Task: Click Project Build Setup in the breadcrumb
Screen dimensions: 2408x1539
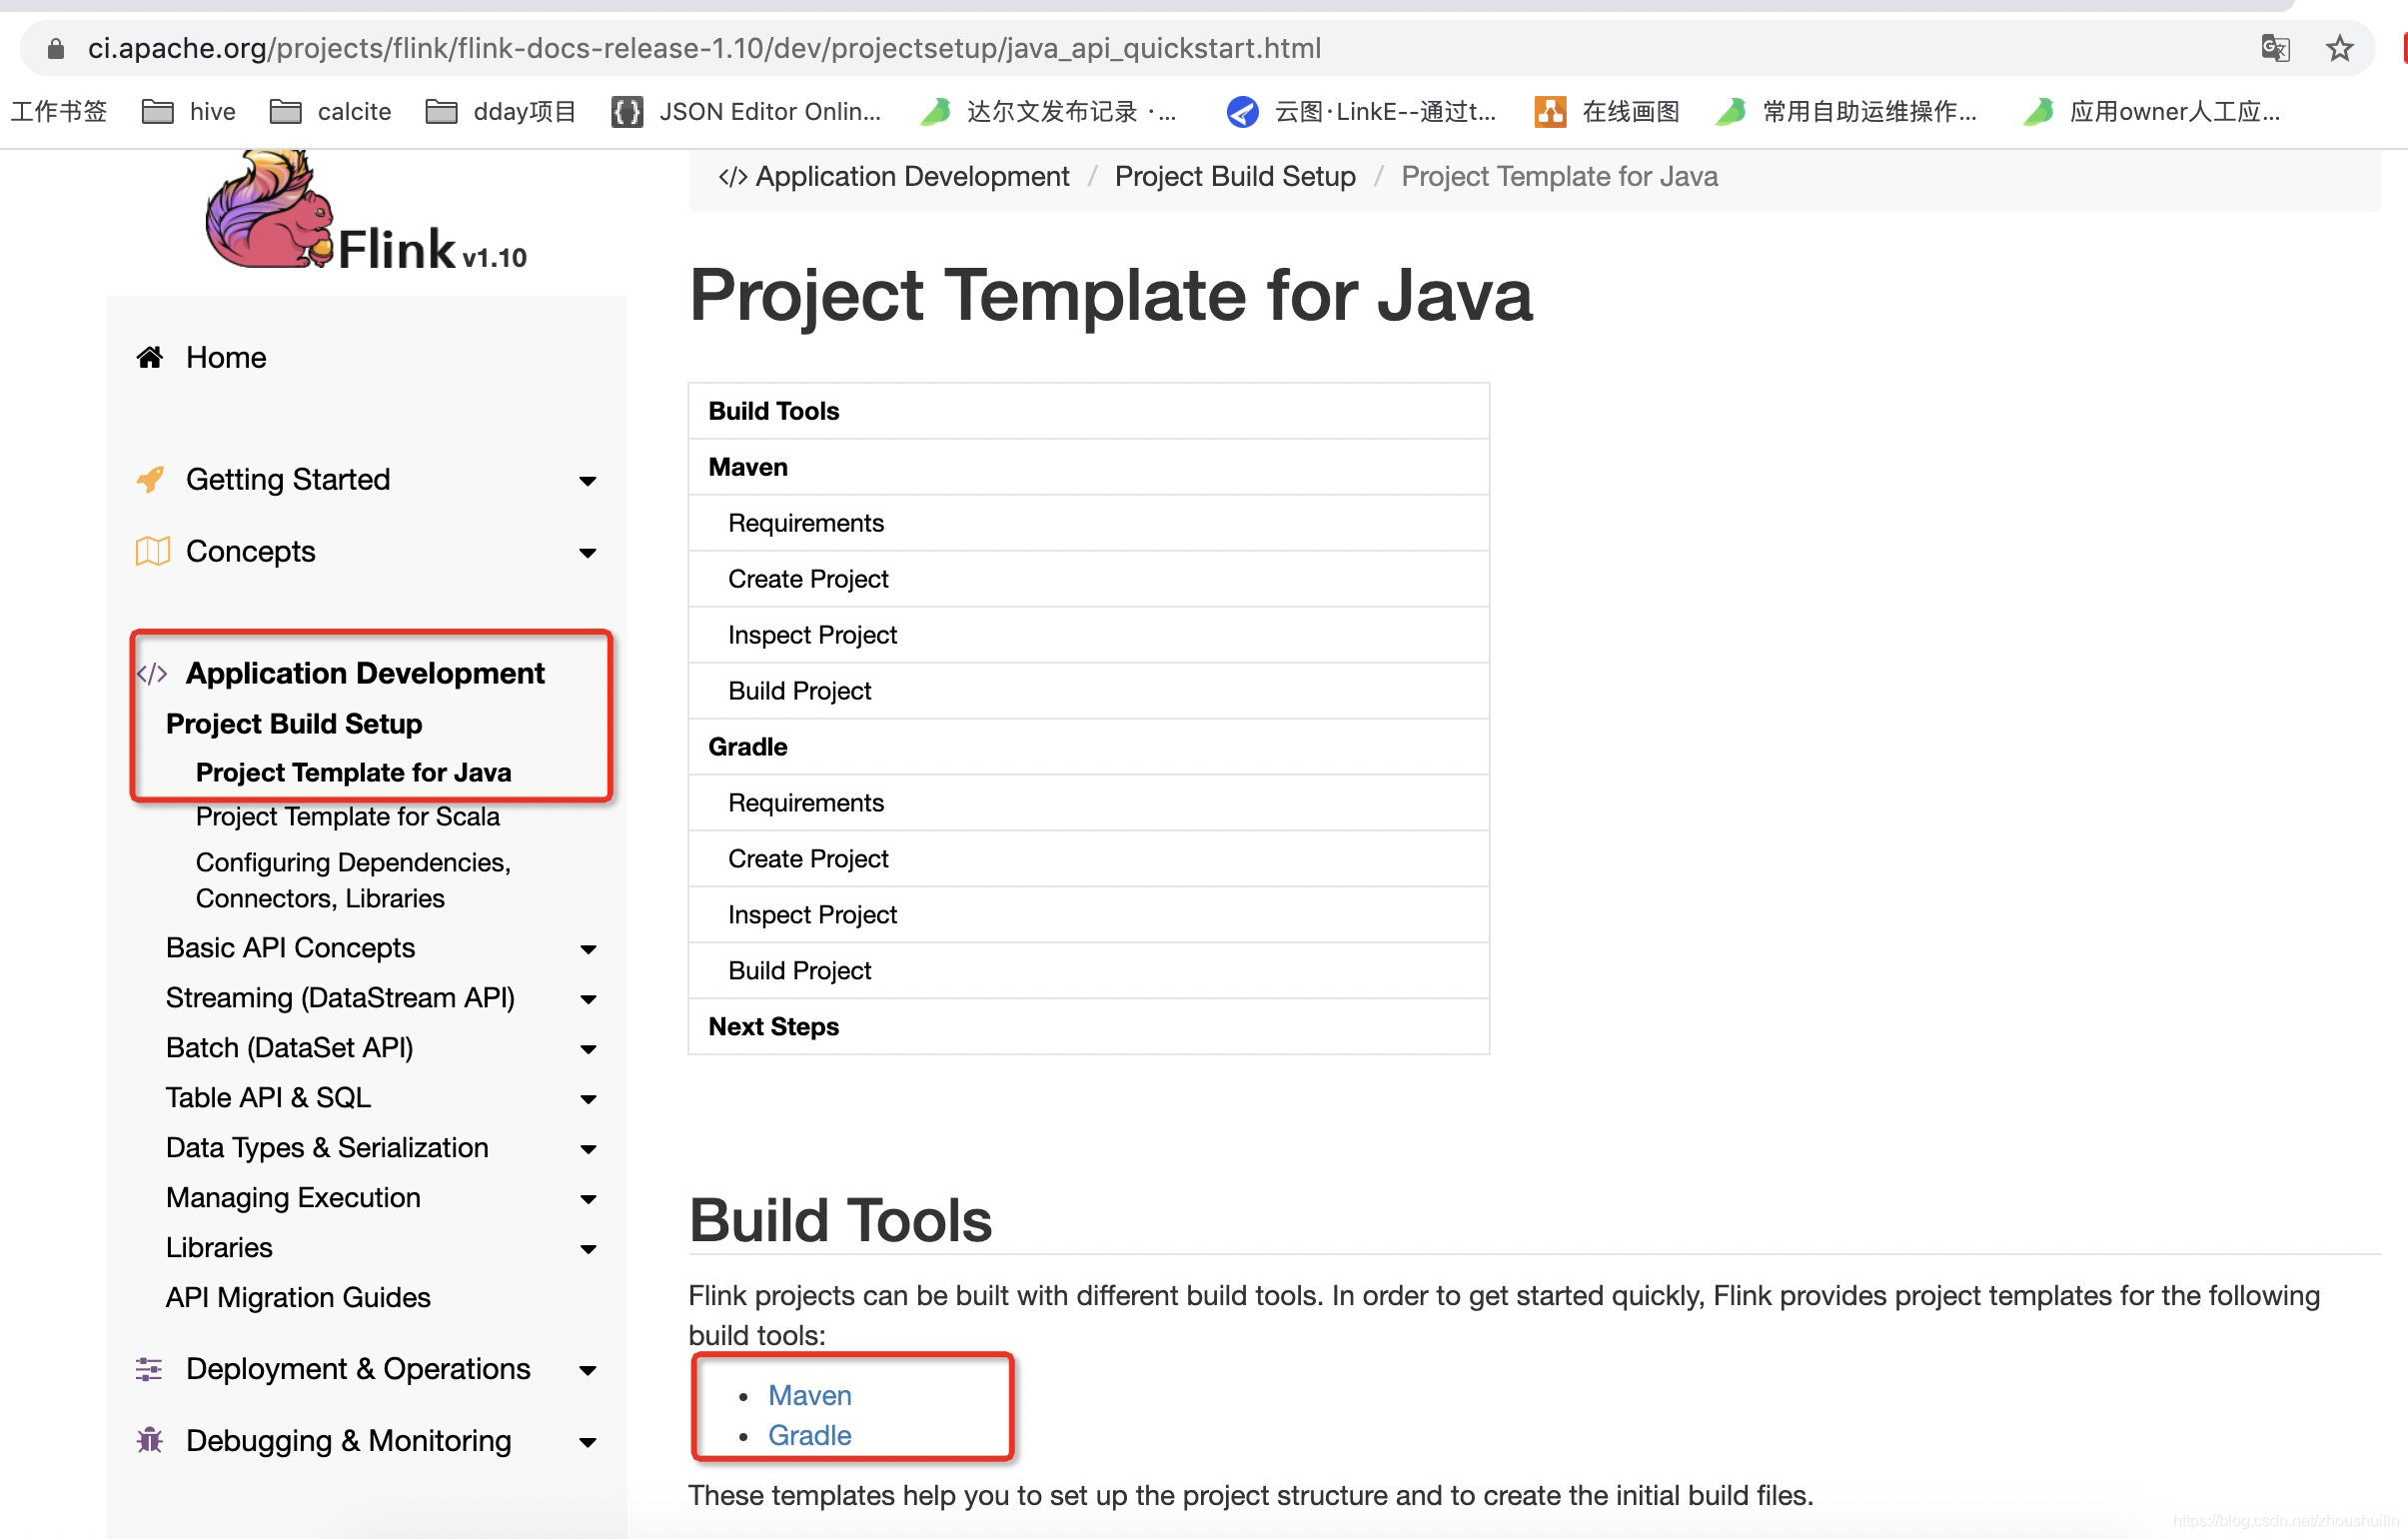Action: [1235, 176]
